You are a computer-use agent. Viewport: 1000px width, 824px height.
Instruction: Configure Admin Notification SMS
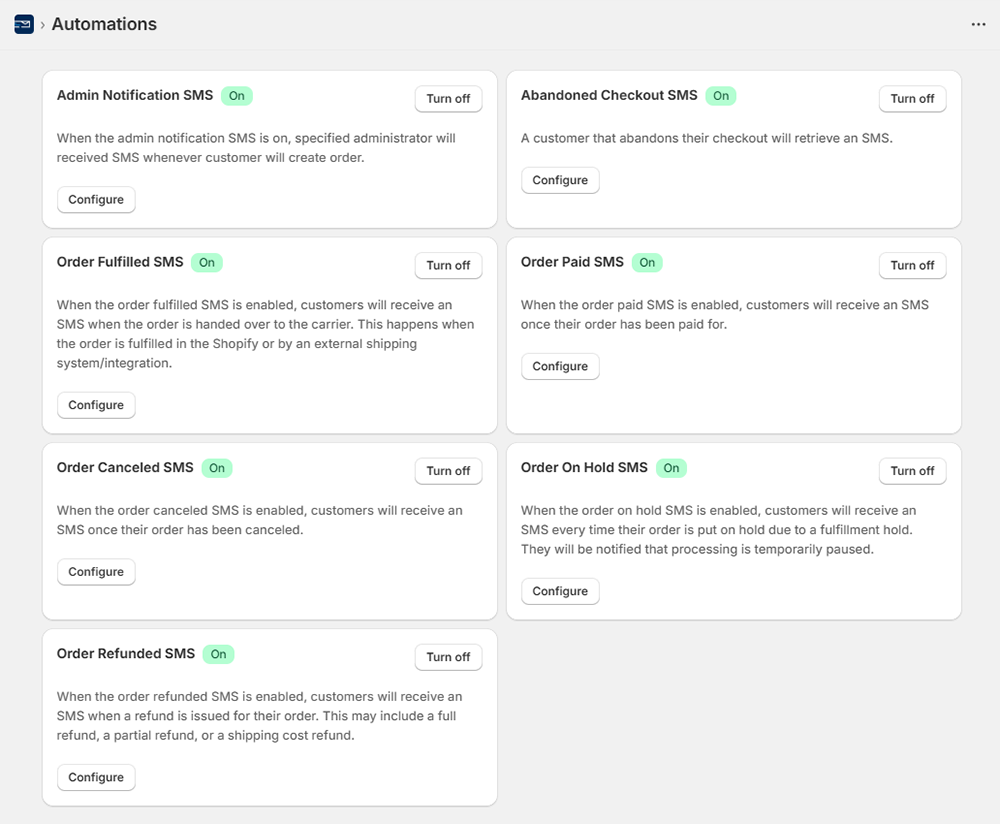pyautogui.click(x=96, y=200)
